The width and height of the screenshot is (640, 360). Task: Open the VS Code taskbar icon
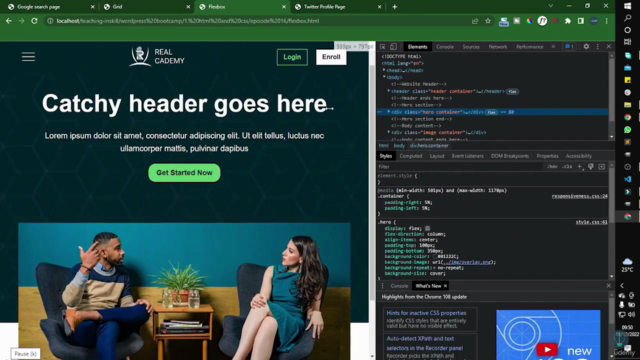coord(627,179)
